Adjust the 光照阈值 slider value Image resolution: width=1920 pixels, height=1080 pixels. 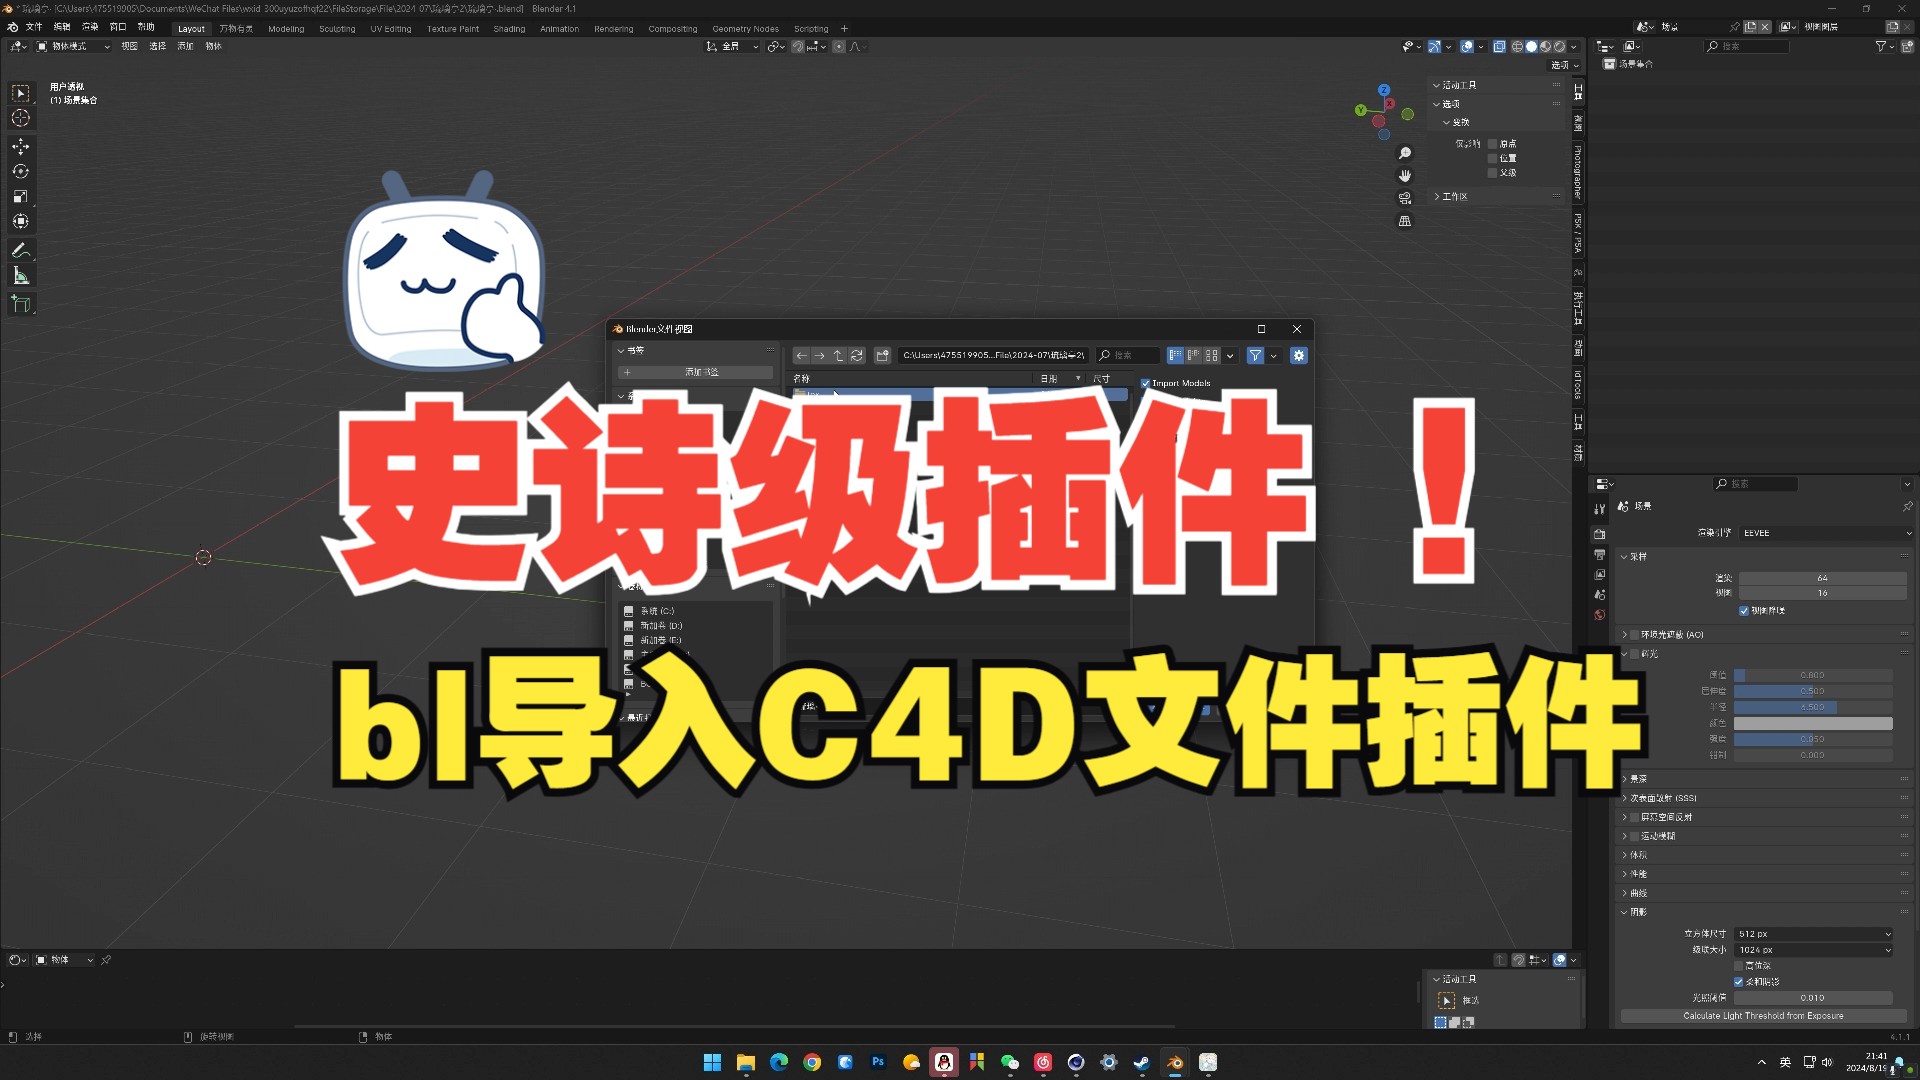pyautogui.click(x=1812, y=997)
